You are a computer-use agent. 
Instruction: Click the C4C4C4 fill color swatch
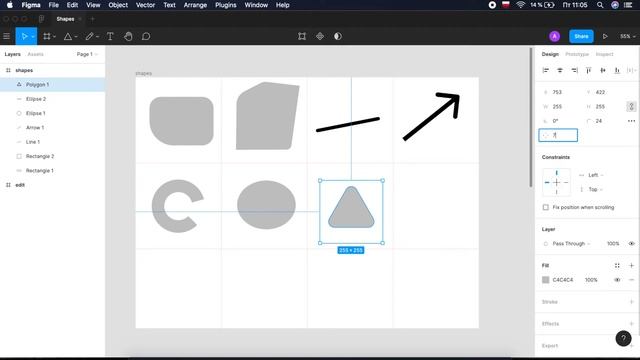(x=546, y=280)
